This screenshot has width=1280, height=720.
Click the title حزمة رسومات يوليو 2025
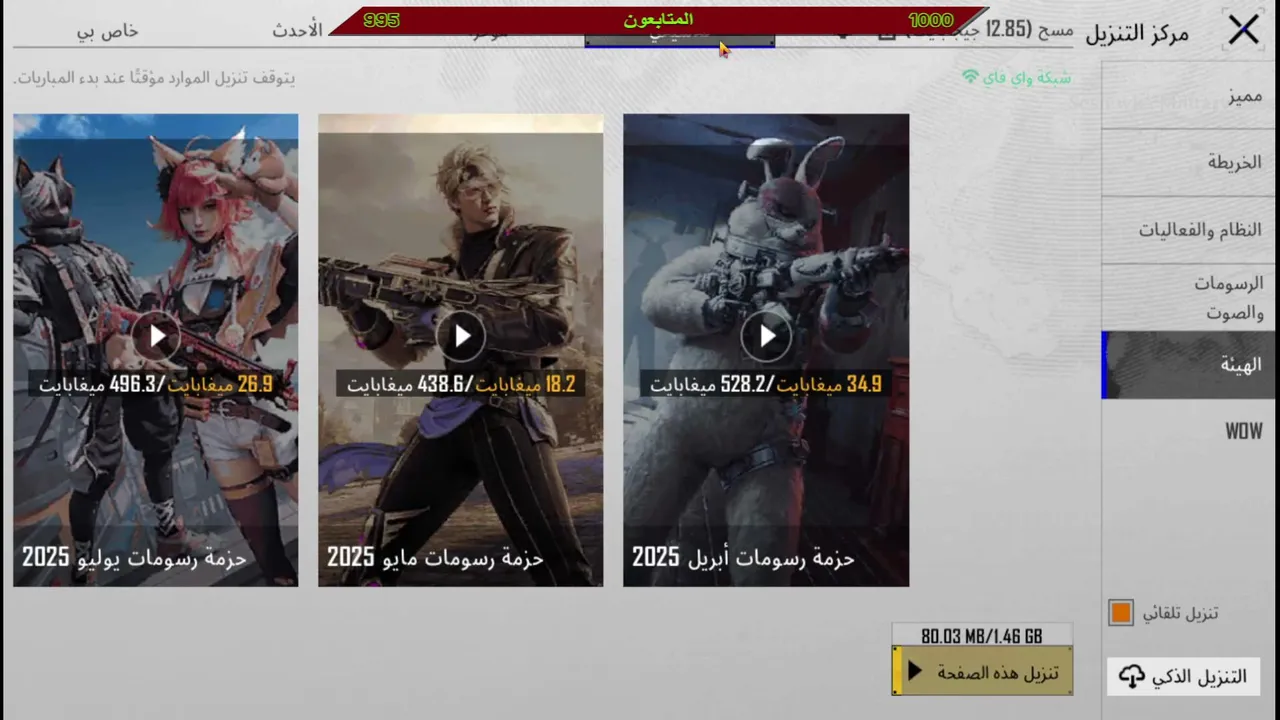(134, 557)
